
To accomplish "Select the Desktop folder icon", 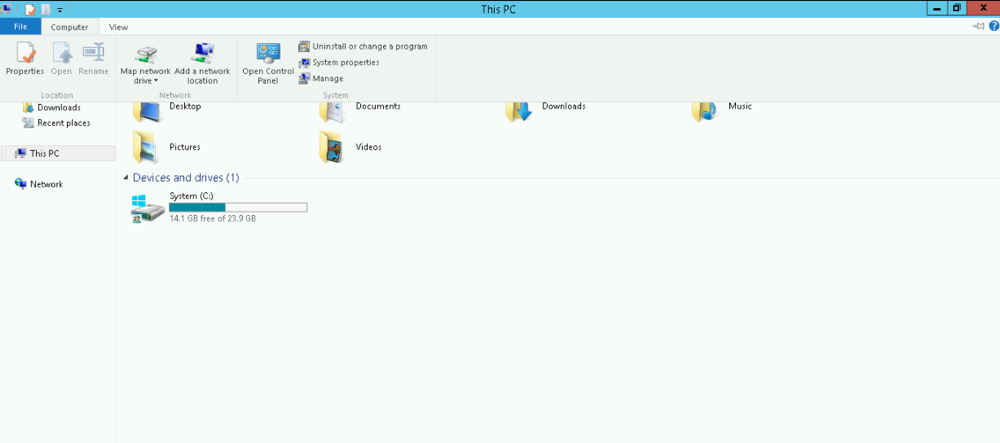I will pyautogui.click(x=147, y=110).
